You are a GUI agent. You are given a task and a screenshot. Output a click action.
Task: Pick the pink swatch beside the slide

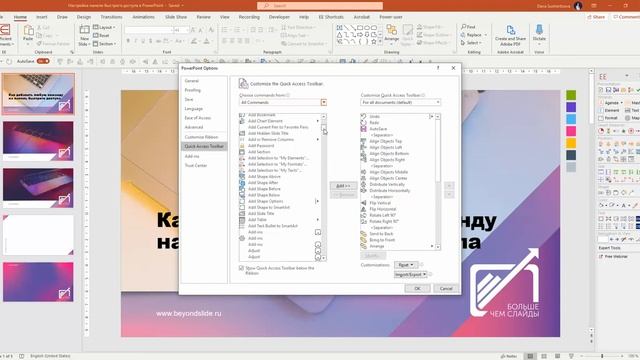(x=571, y=131)
